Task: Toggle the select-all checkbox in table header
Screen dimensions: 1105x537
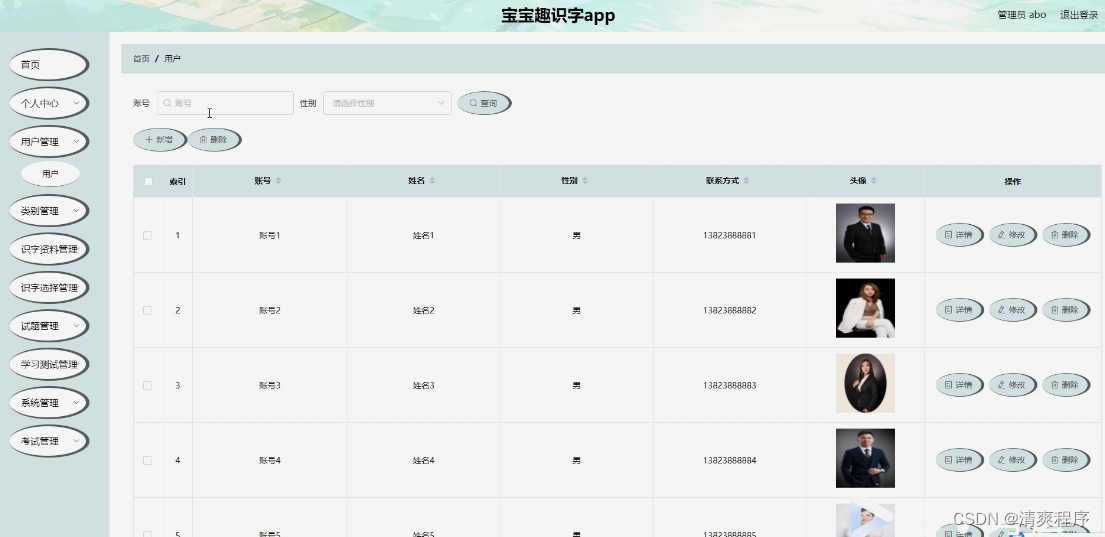Action: (x=148, y=181)
